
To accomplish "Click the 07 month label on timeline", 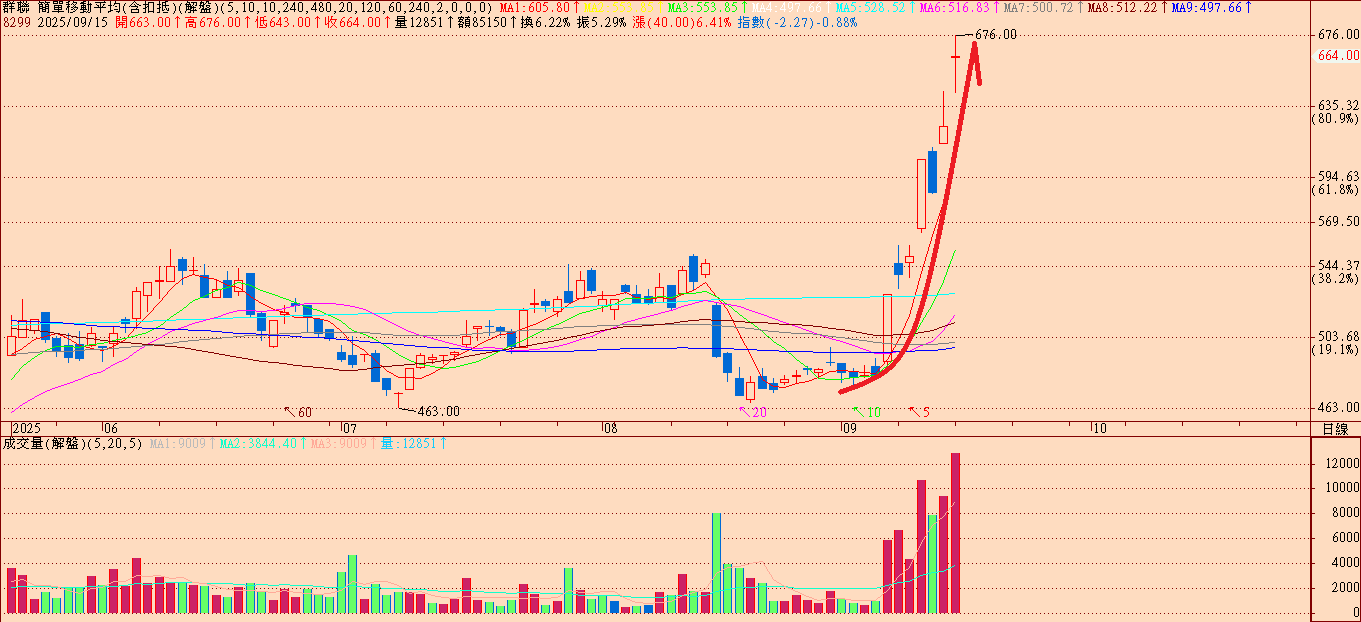I will point(346,428).
